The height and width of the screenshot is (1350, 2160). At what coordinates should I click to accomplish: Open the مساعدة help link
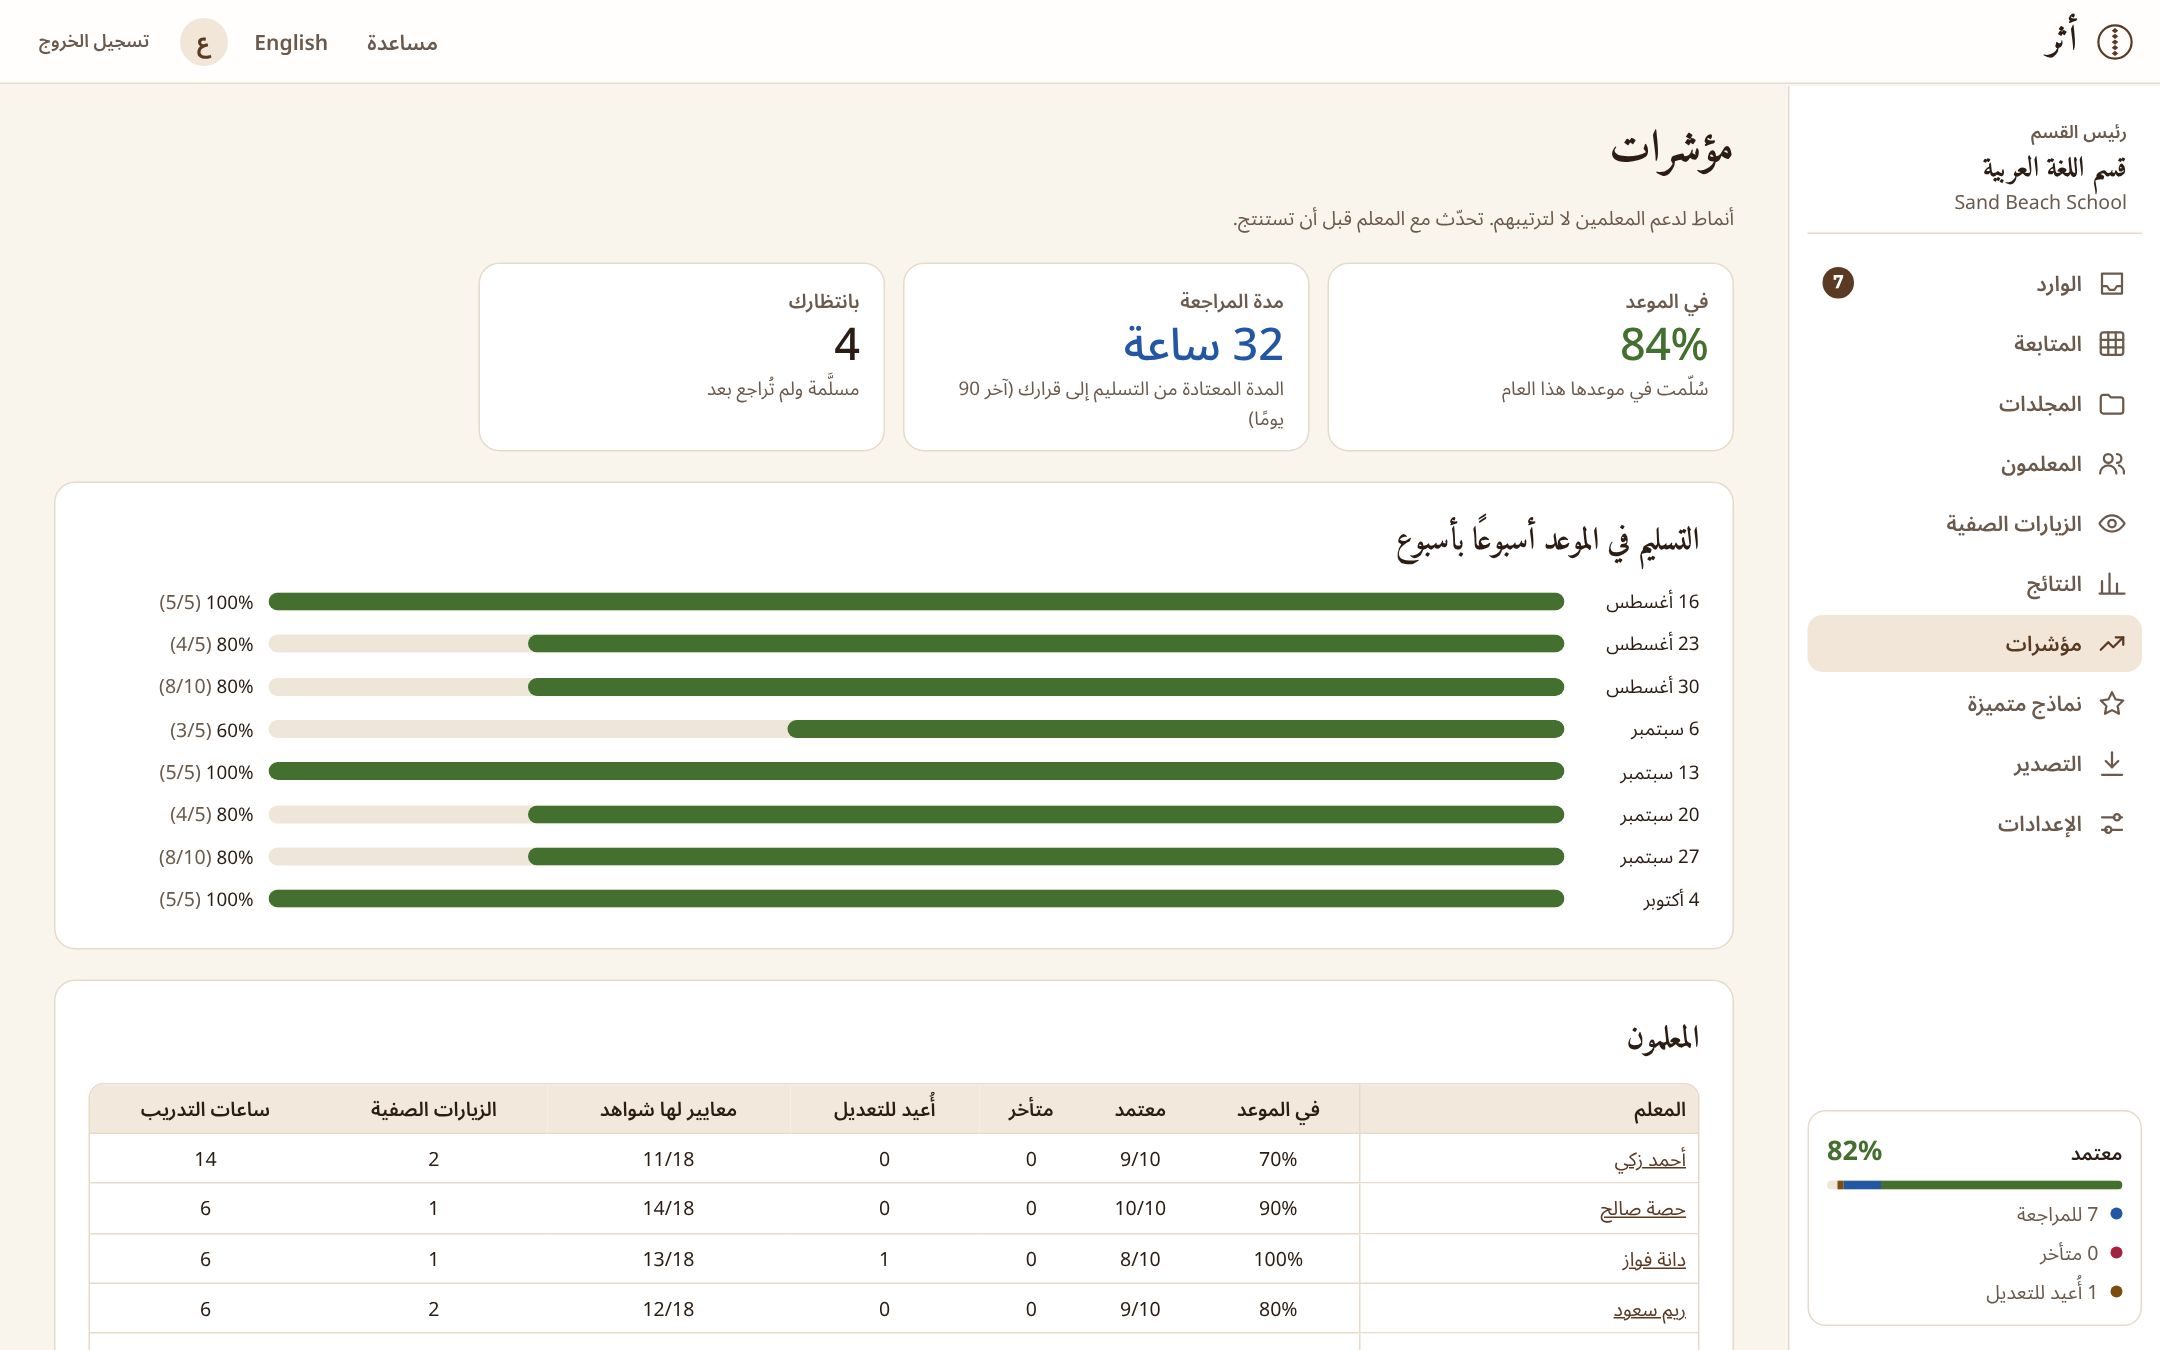pos(402,43)
